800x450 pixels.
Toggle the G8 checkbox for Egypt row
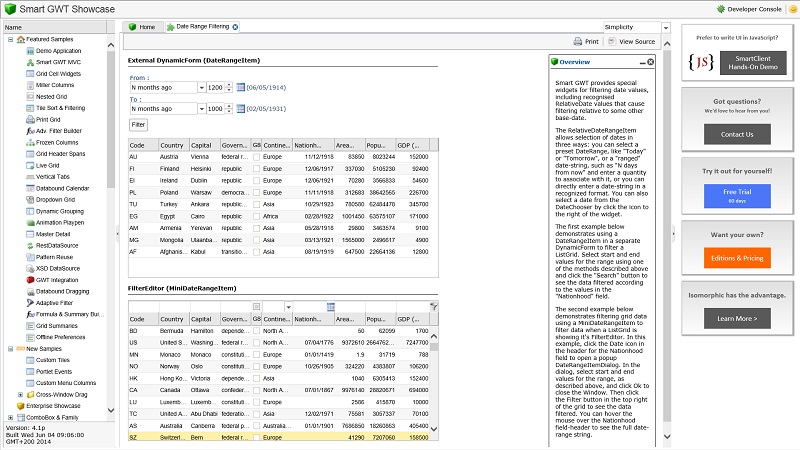click(x=256, y=216)
